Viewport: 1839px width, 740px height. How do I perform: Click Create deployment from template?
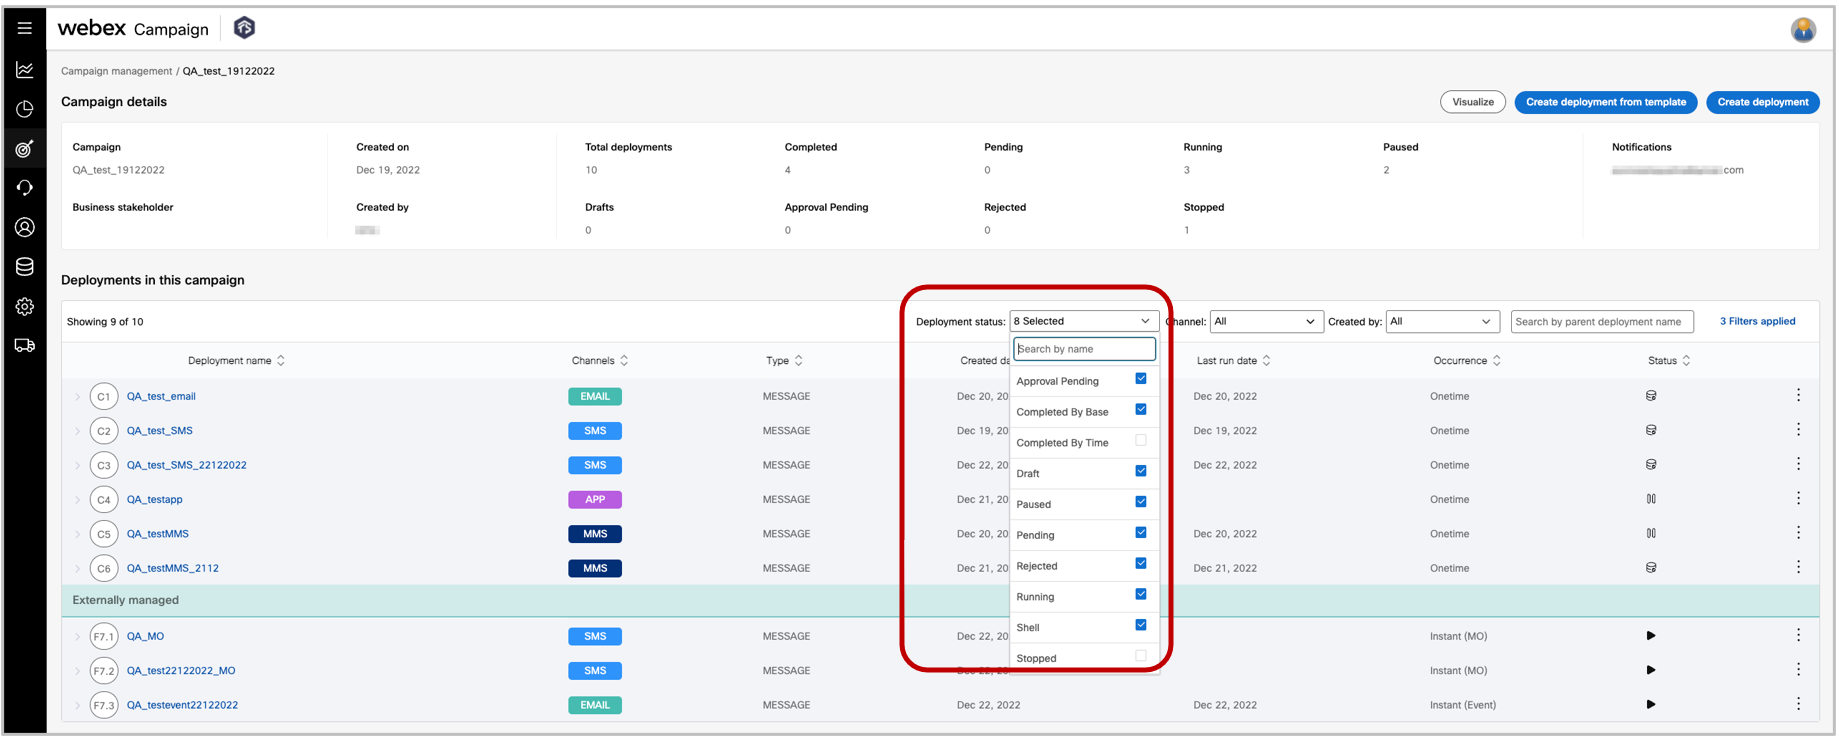[x=1606, y=102]
